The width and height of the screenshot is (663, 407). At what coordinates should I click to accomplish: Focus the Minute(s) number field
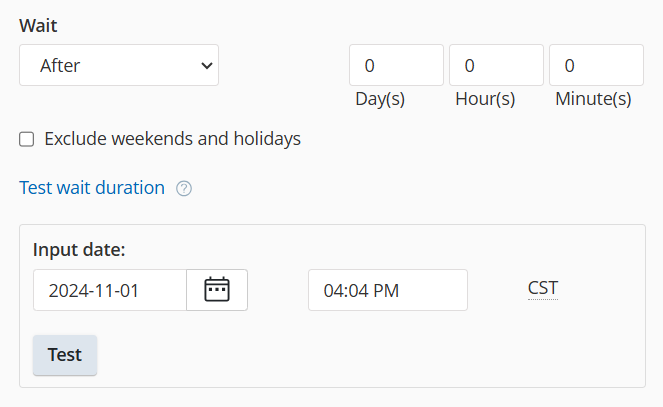tap(596, 66)
